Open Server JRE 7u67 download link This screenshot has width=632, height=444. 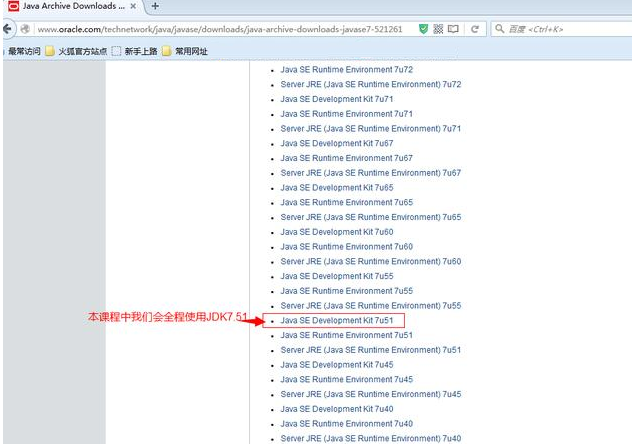click(370, 173)
